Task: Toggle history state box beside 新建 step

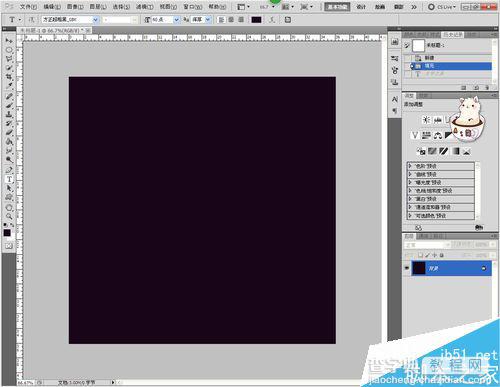Action: point(407,58)
